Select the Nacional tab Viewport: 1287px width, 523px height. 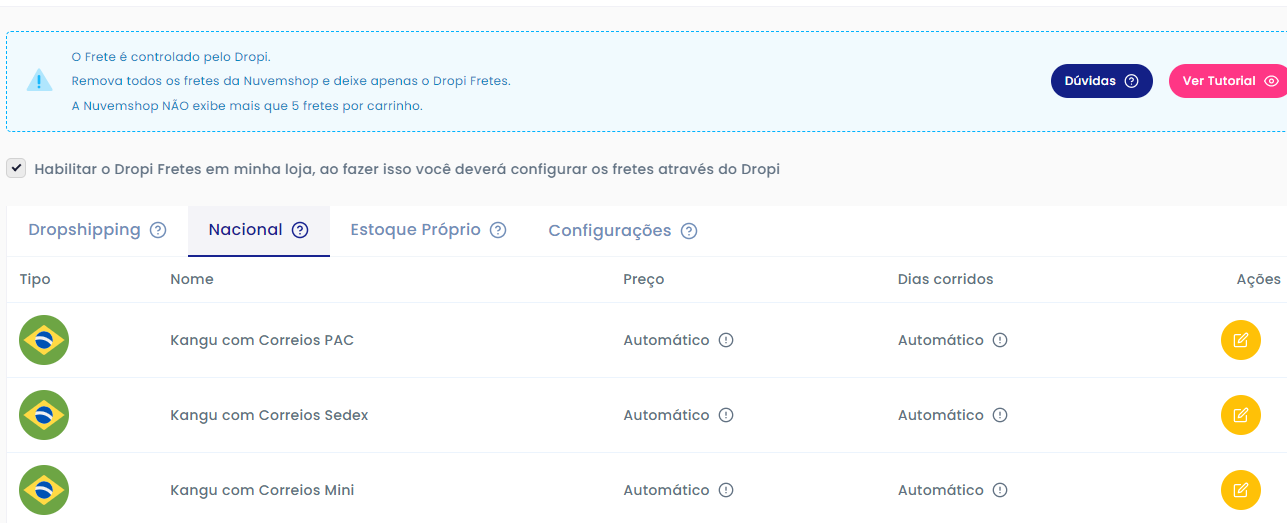[x=258, y=230]
